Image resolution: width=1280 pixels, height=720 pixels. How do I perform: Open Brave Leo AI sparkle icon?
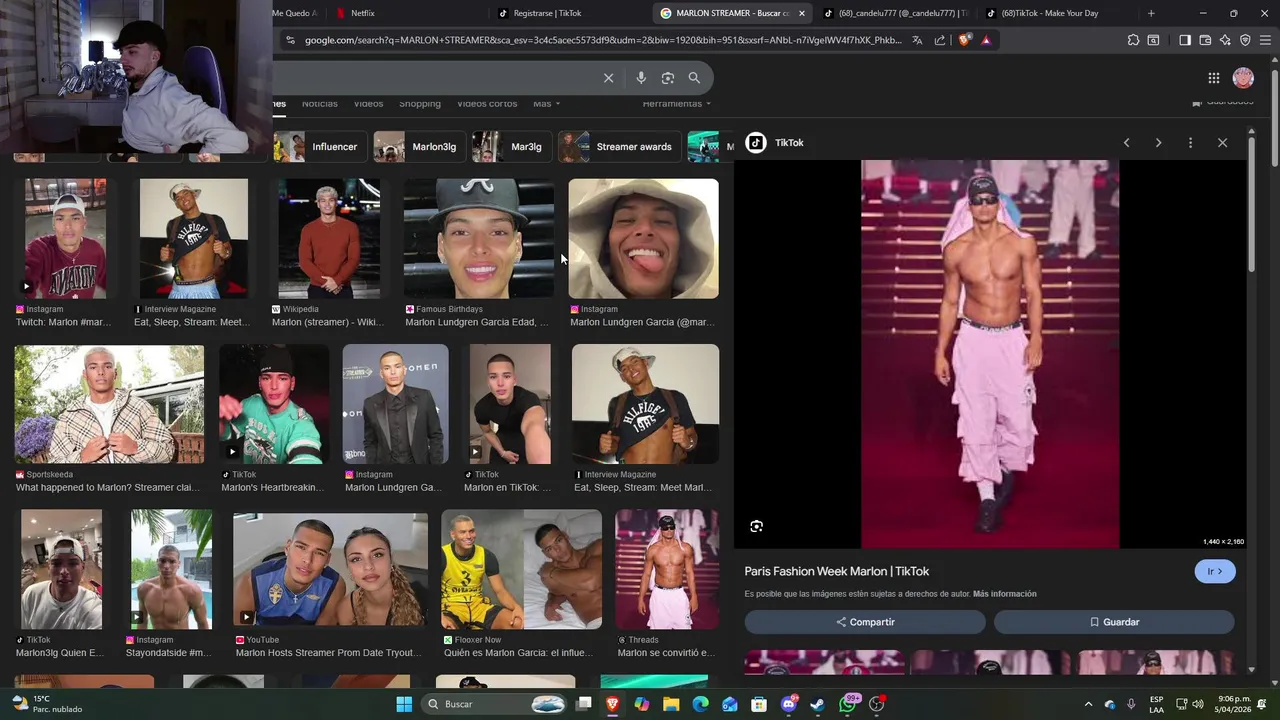tap(1225, 40)
